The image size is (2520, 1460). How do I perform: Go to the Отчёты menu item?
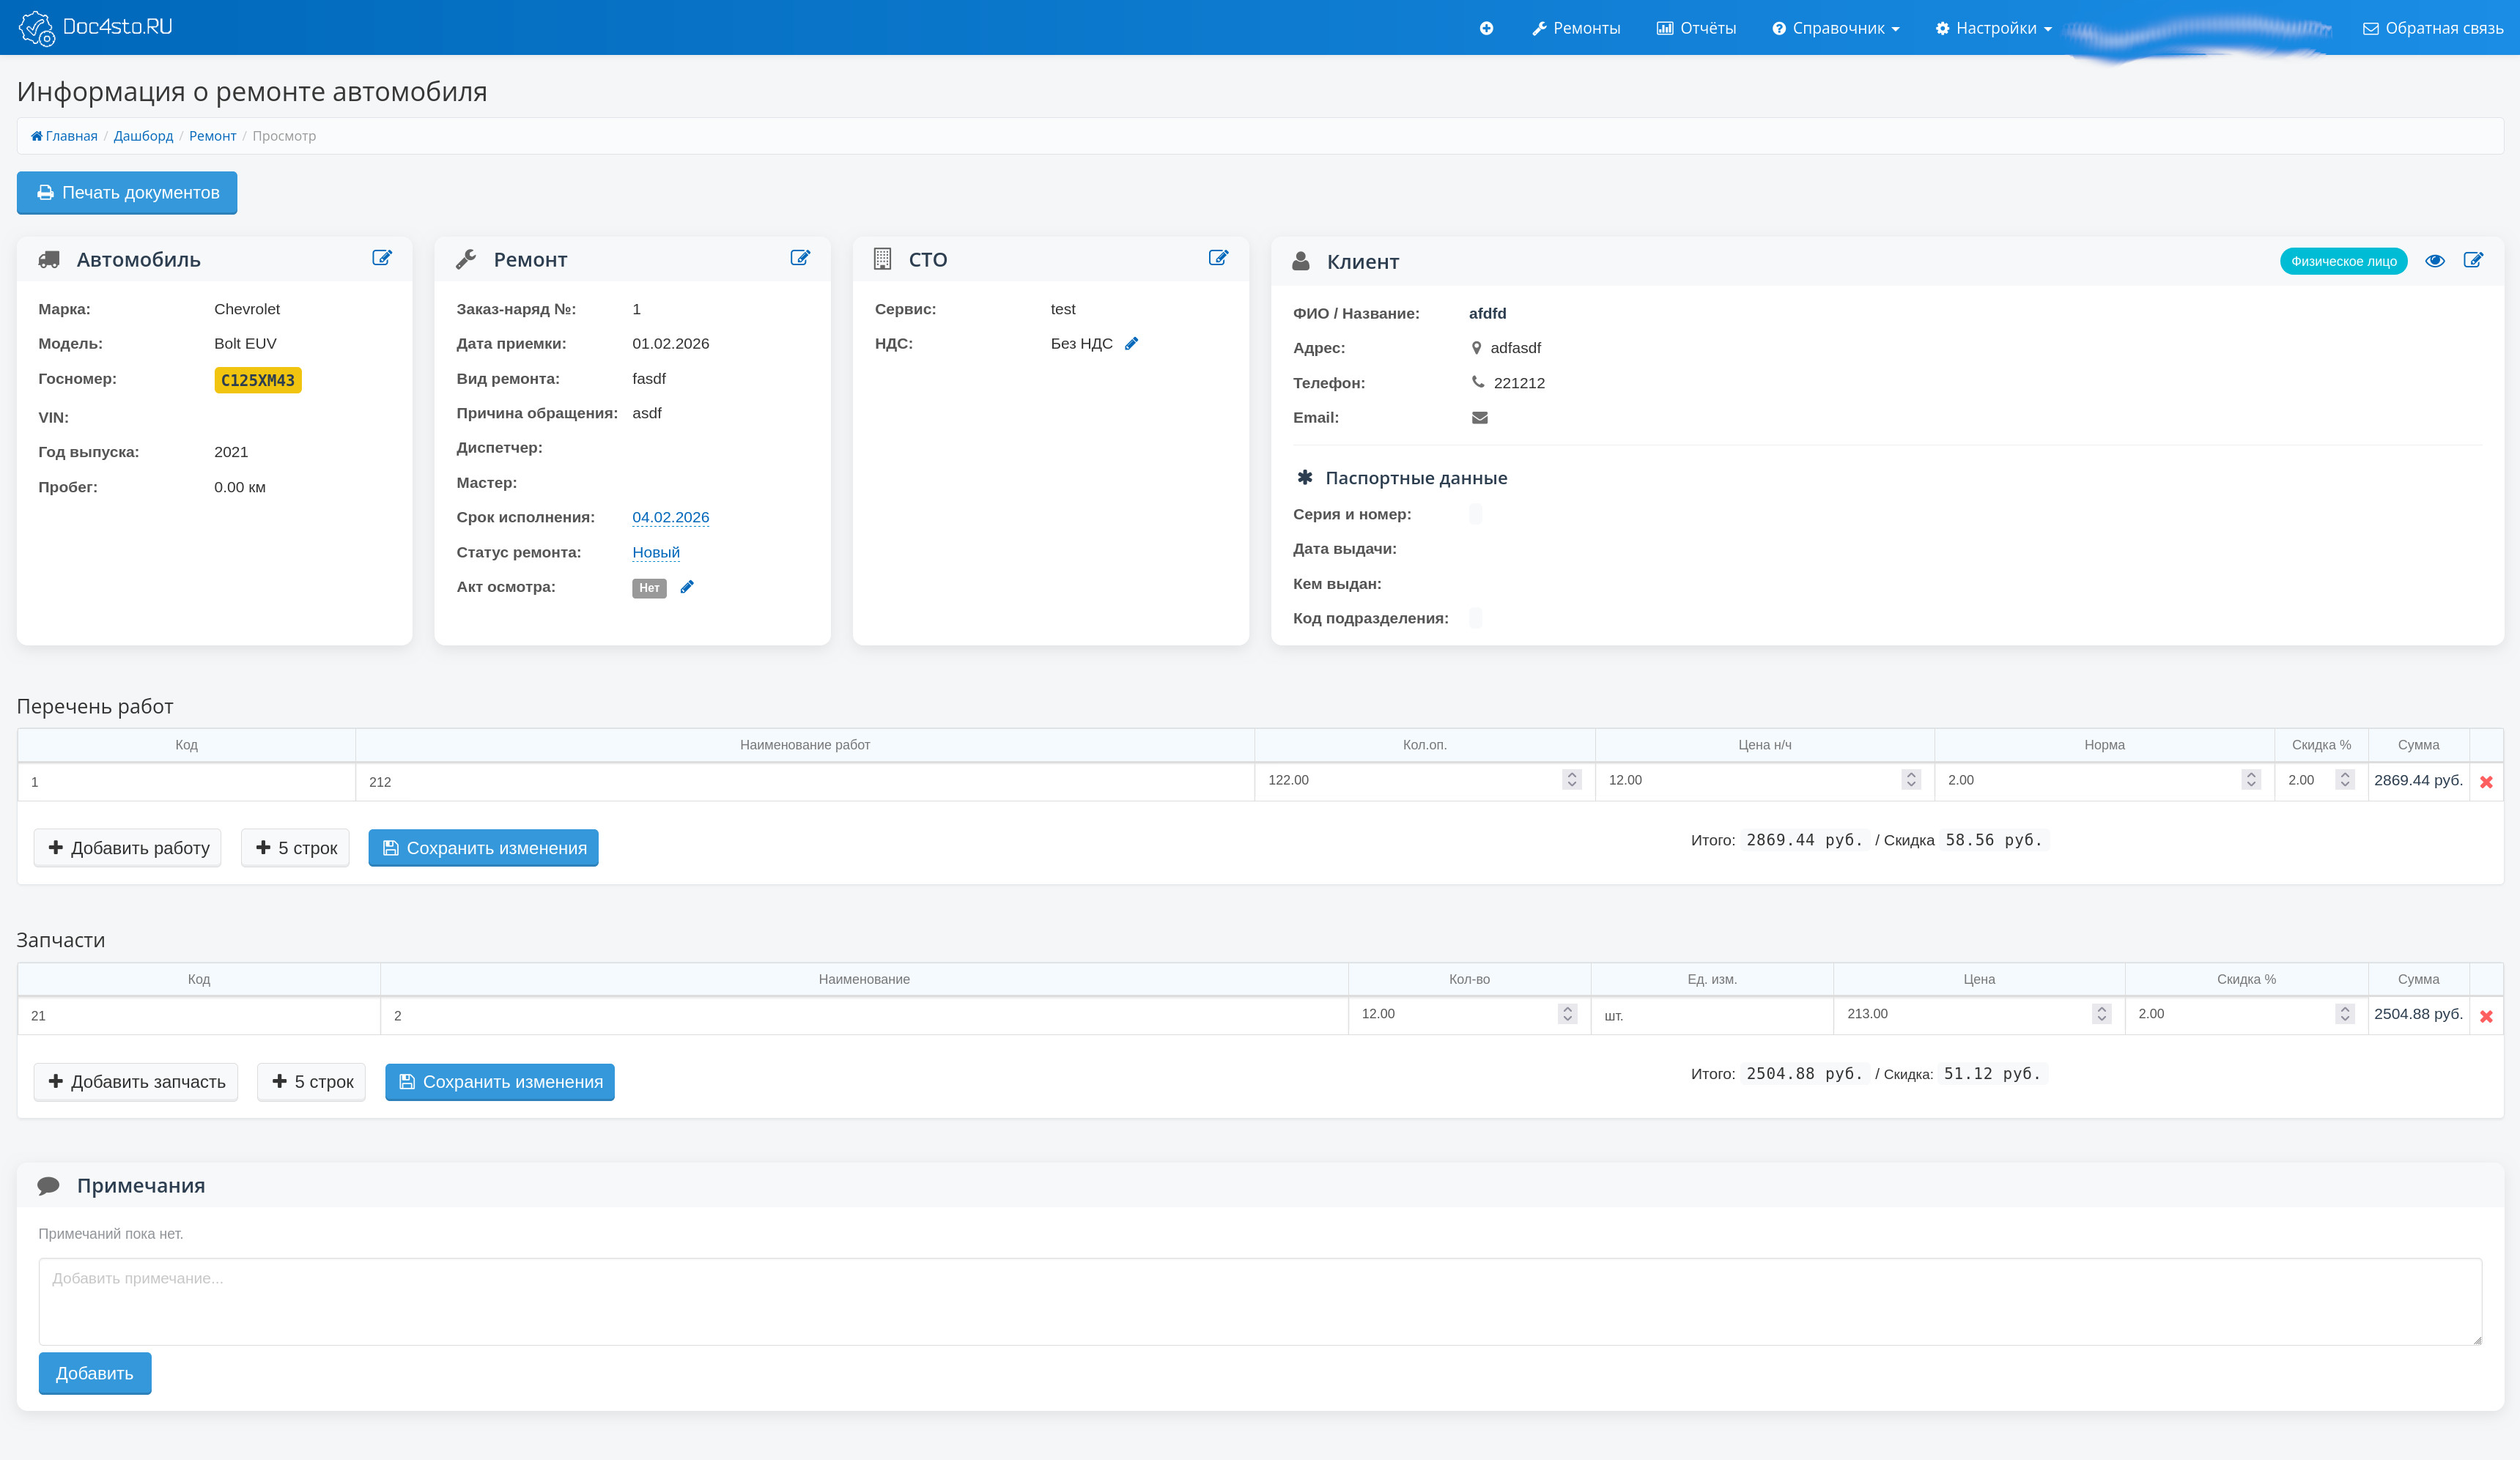point(1697,28)
